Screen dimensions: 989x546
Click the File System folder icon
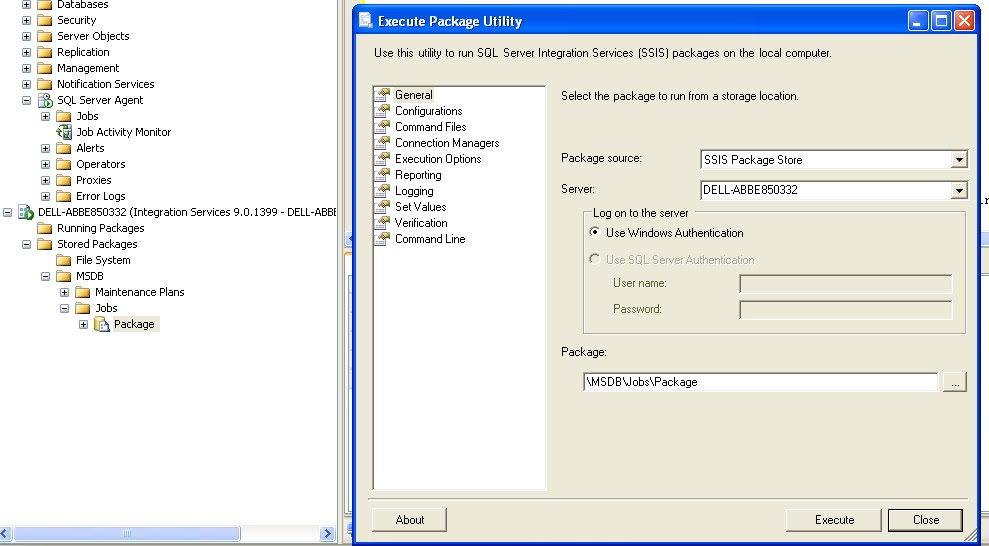63,260
